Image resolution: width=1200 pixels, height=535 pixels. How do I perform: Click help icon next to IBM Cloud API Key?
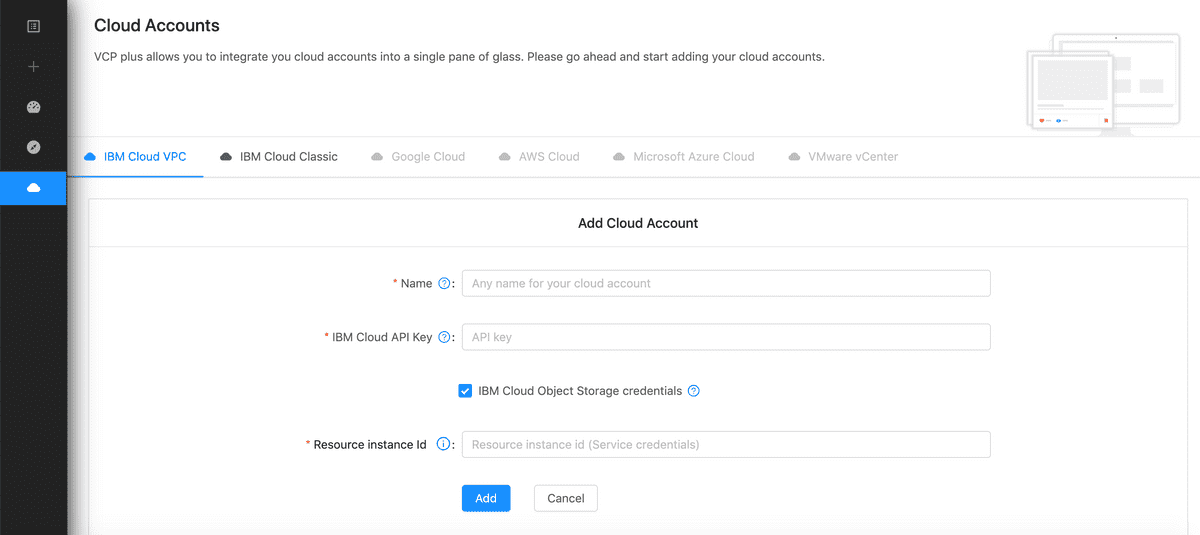pyautogui.click(x=445, y=338)
